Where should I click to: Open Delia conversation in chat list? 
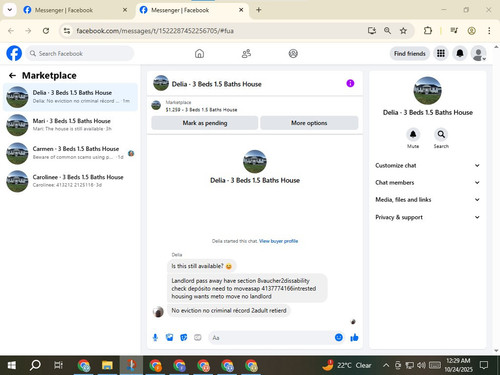(70, 97)
